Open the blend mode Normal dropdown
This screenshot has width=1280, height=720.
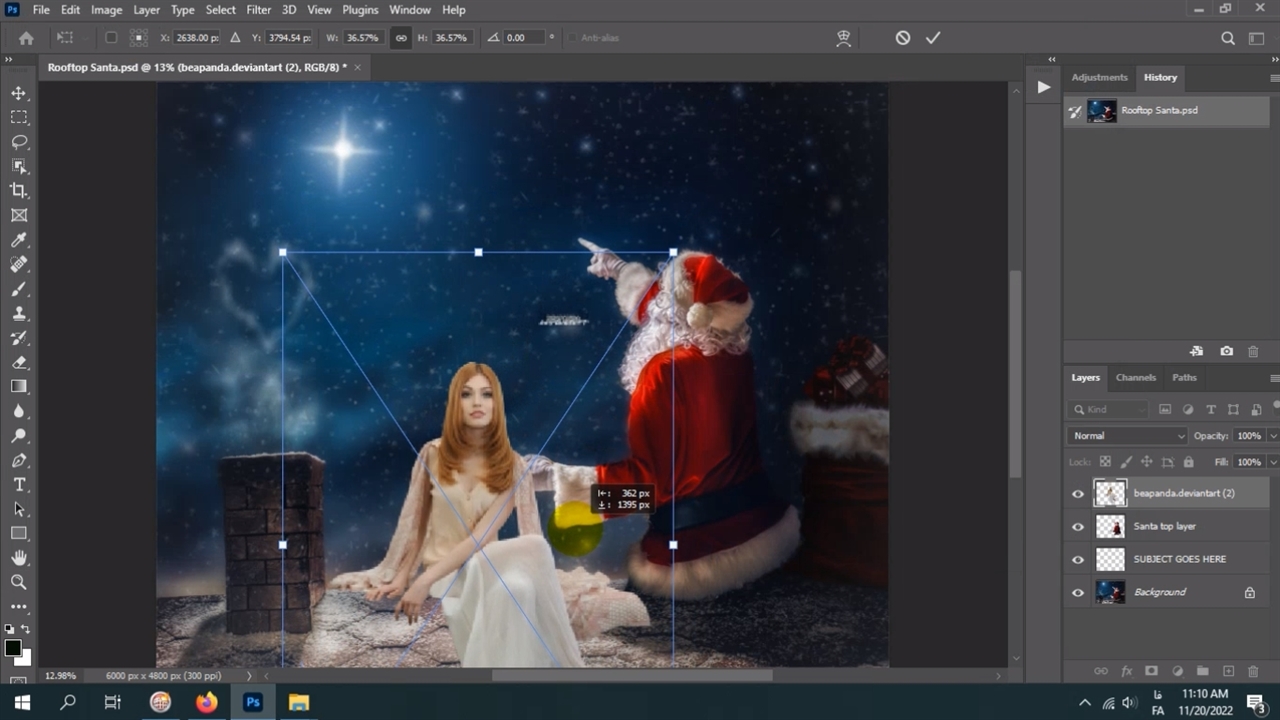[1127, 436]
